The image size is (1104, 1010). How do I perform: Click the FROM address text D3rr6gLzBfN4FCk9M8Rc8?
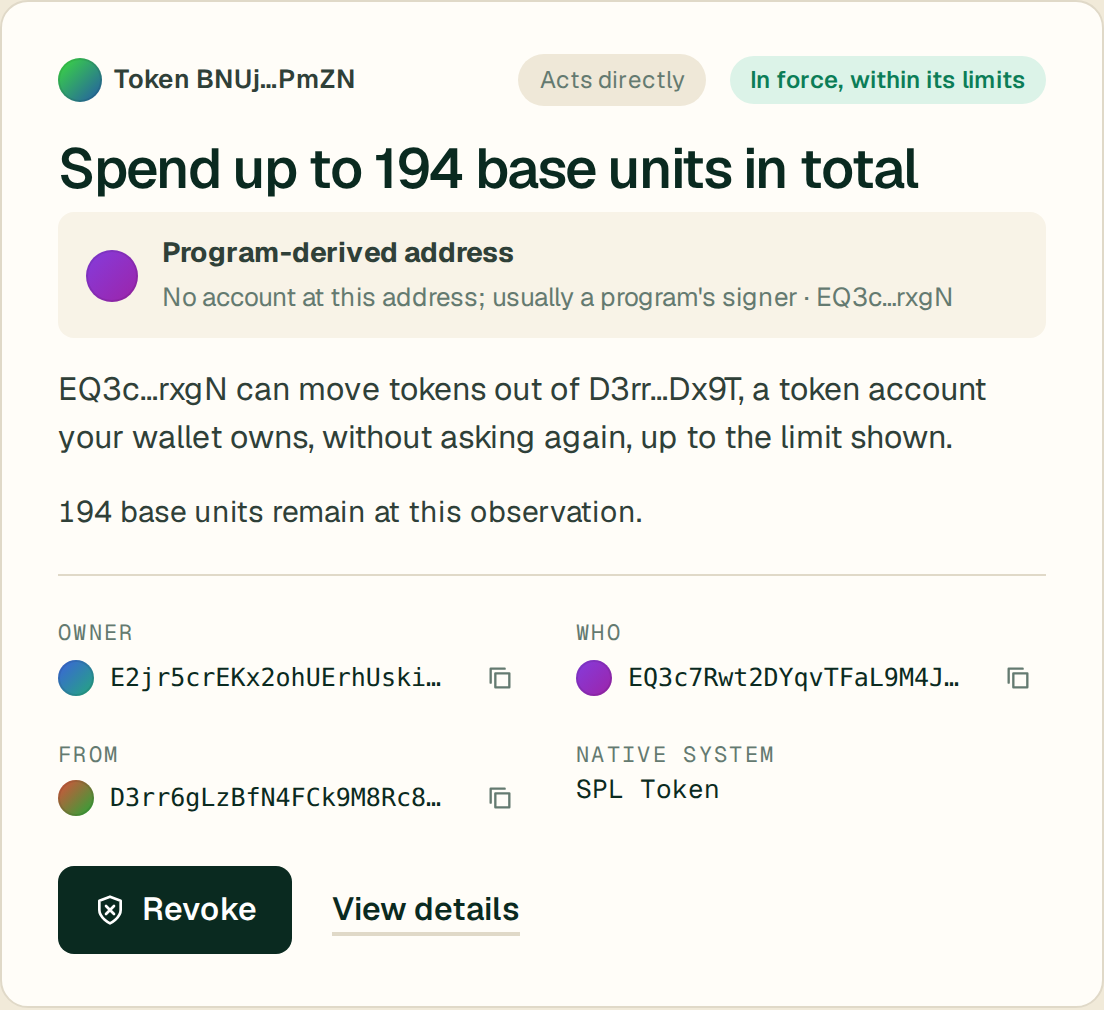[x=276, y=797]
